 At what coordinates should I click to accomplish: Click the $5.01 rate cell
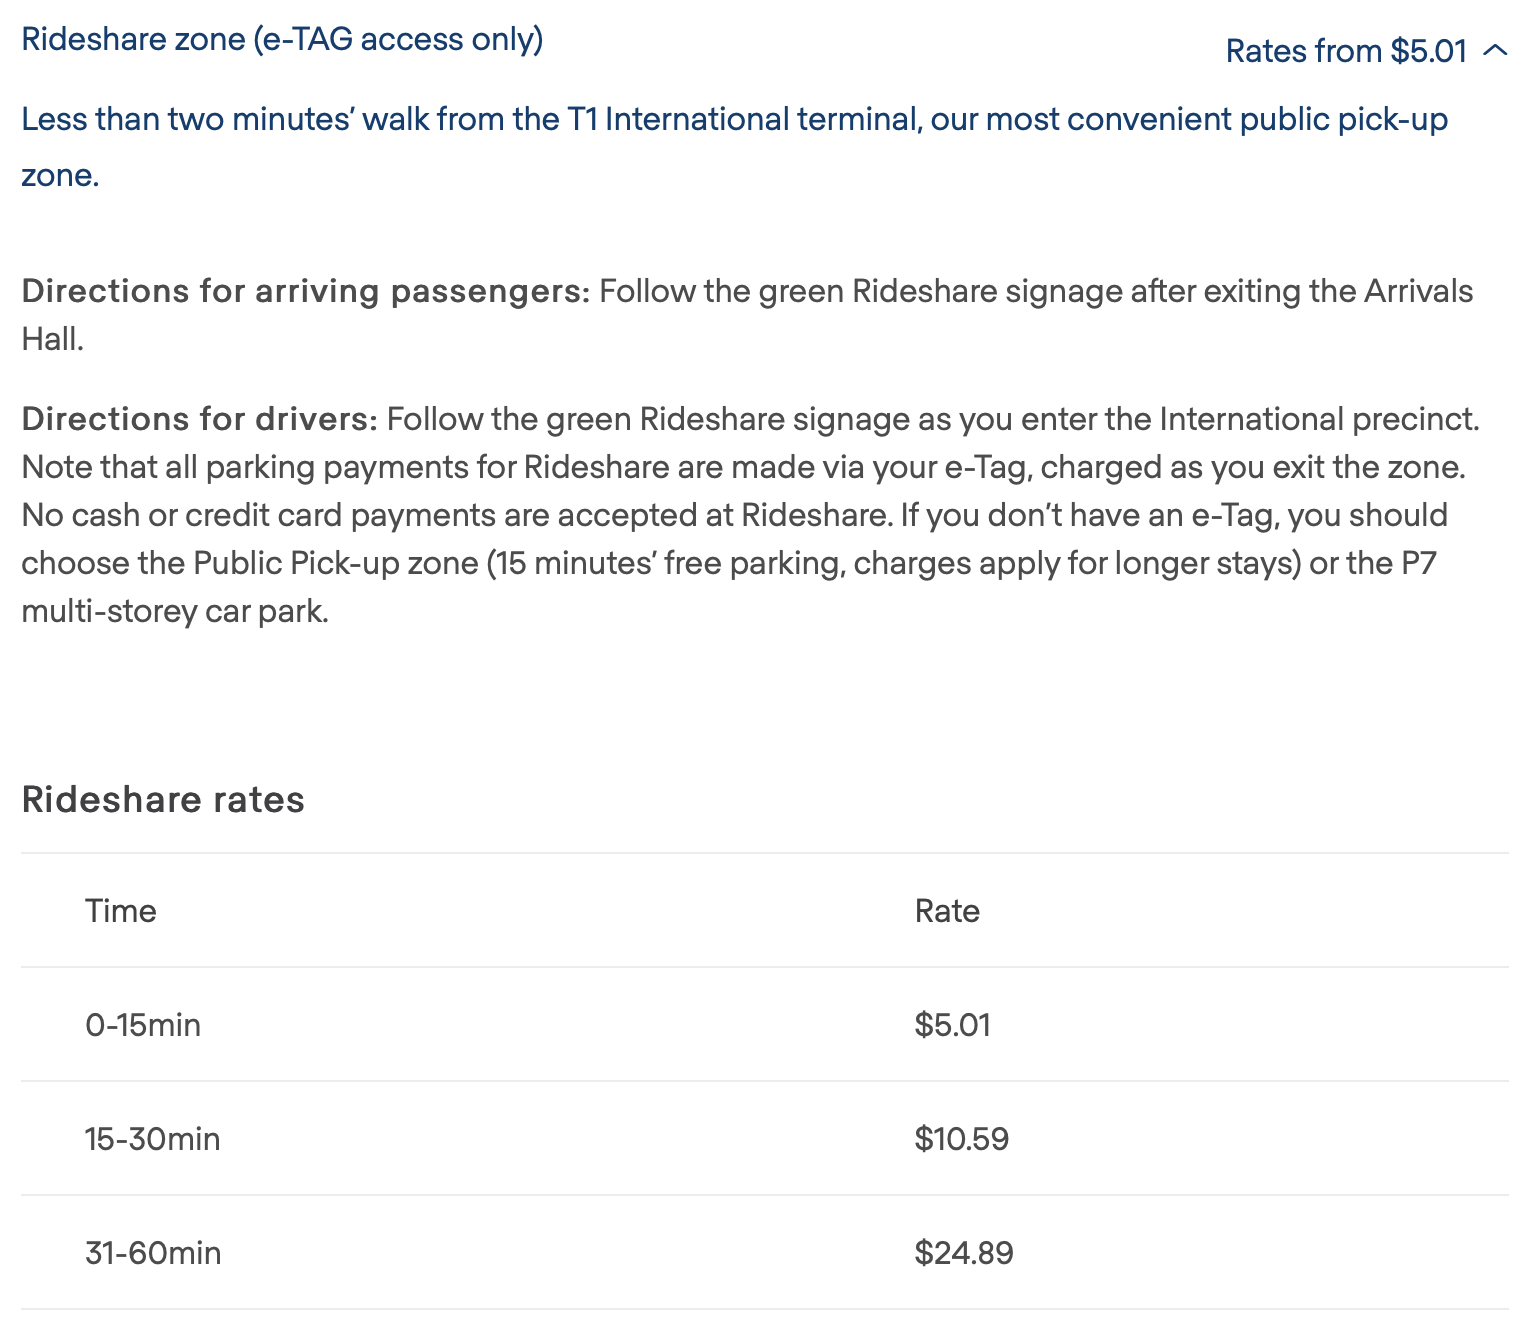pos(953,1025)
